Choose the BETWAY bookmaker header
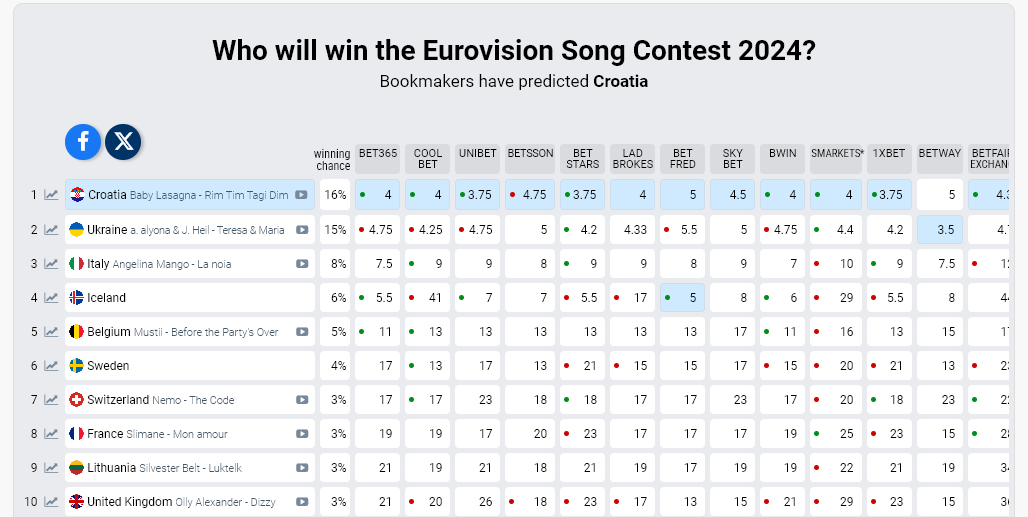The width and height of the screenshot is (1028, 517). (939, 154)
